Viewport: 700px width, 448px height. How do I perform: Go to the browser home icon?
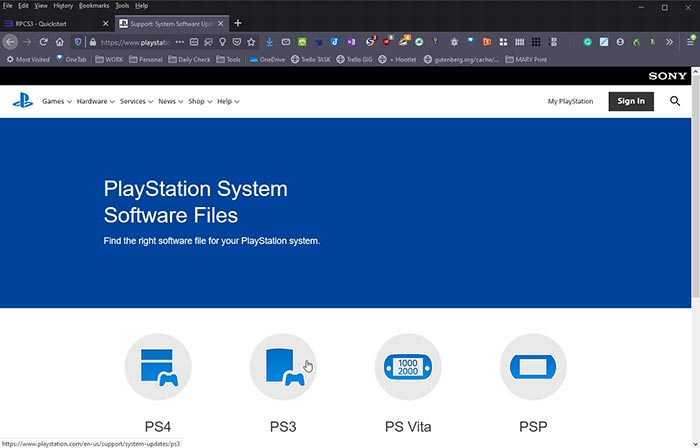[x=60, y=42]
